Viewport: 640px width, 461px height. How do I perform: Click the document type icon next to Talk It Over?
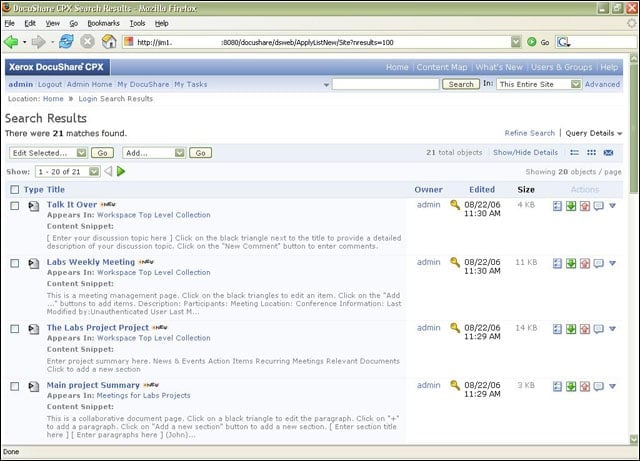click(x=33, y=206)
